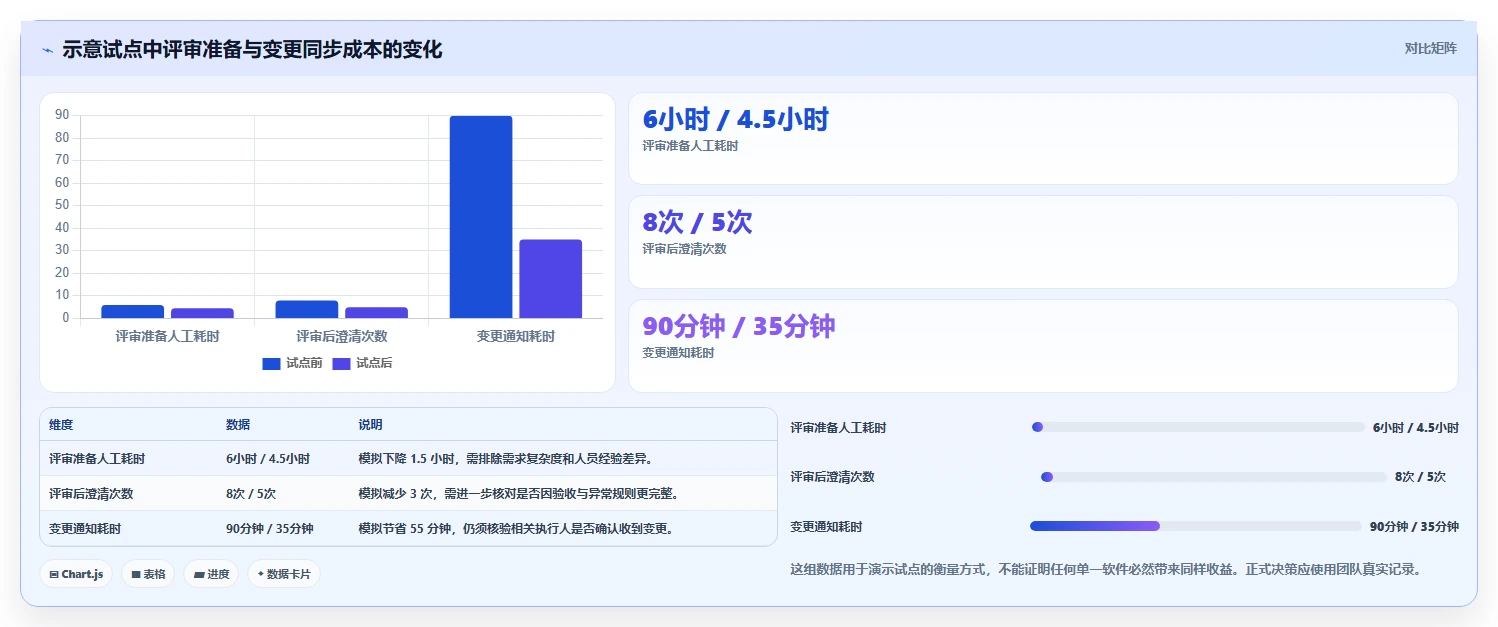Click the 试点前 bar for 评审后澄清次数
This screenshot has height=627, width=1498.
(307, 309)
